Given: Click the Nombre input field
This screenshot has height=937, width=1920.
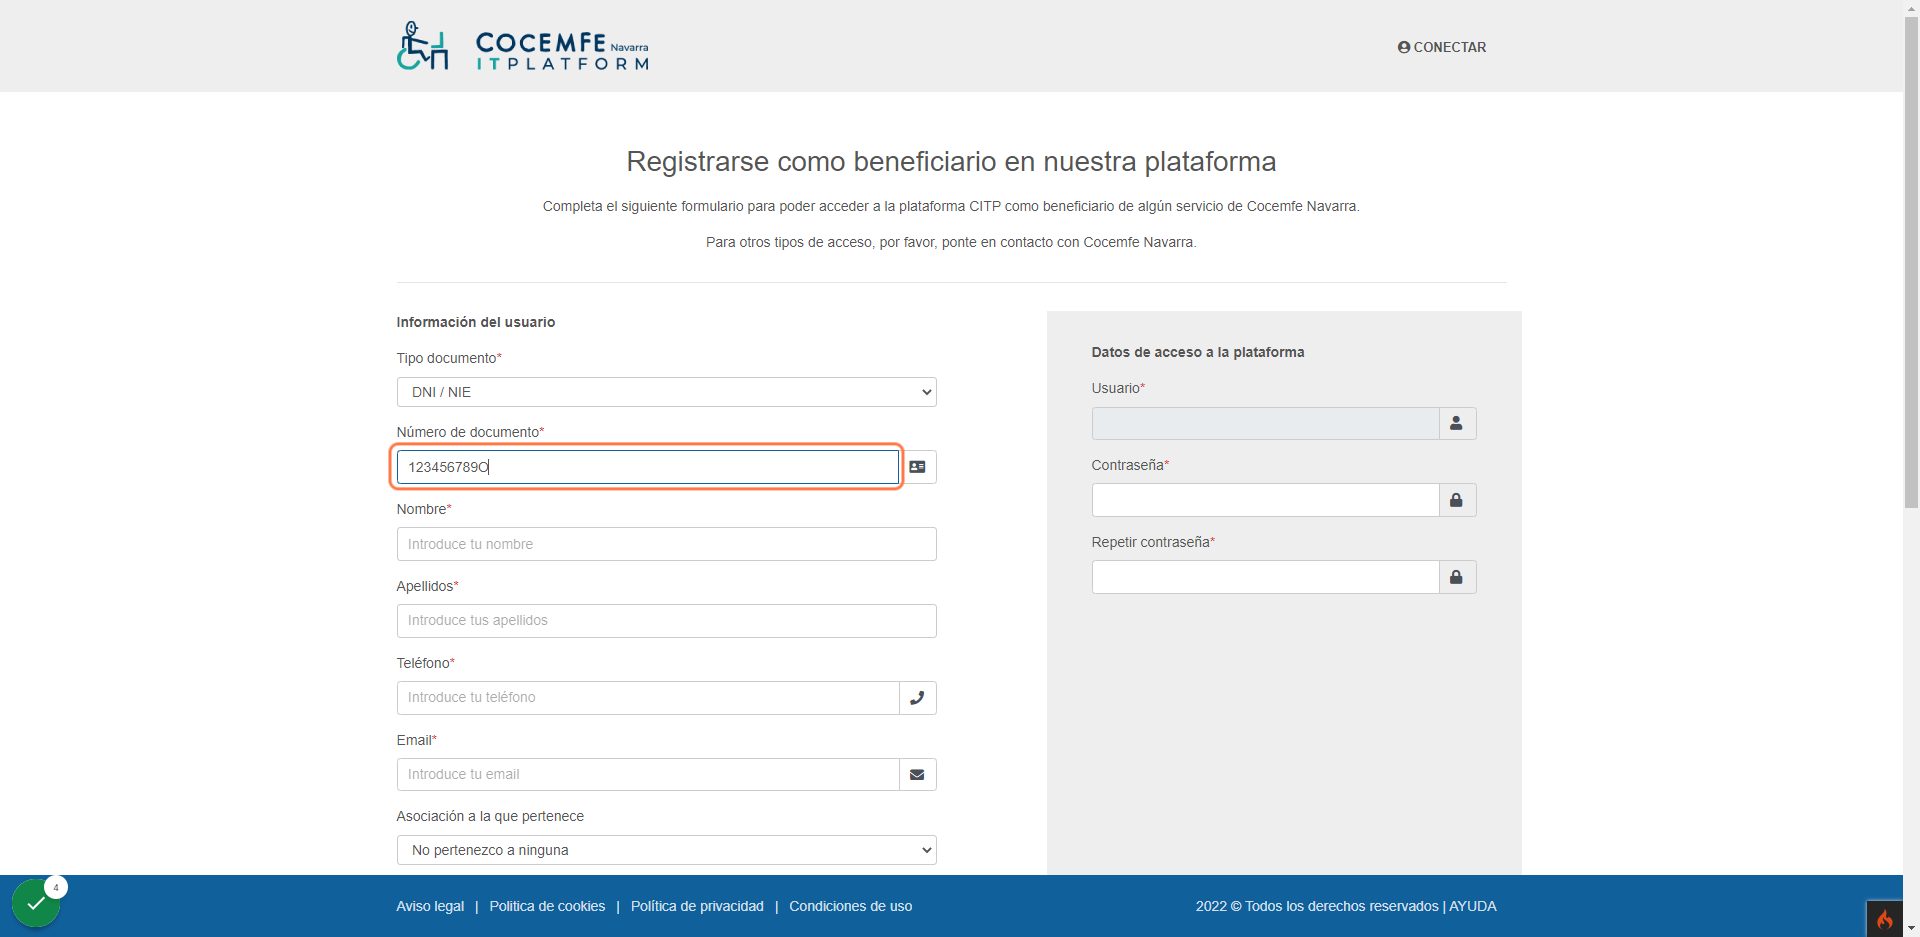Looking at the screenshot, I should [x=667, y=544].
